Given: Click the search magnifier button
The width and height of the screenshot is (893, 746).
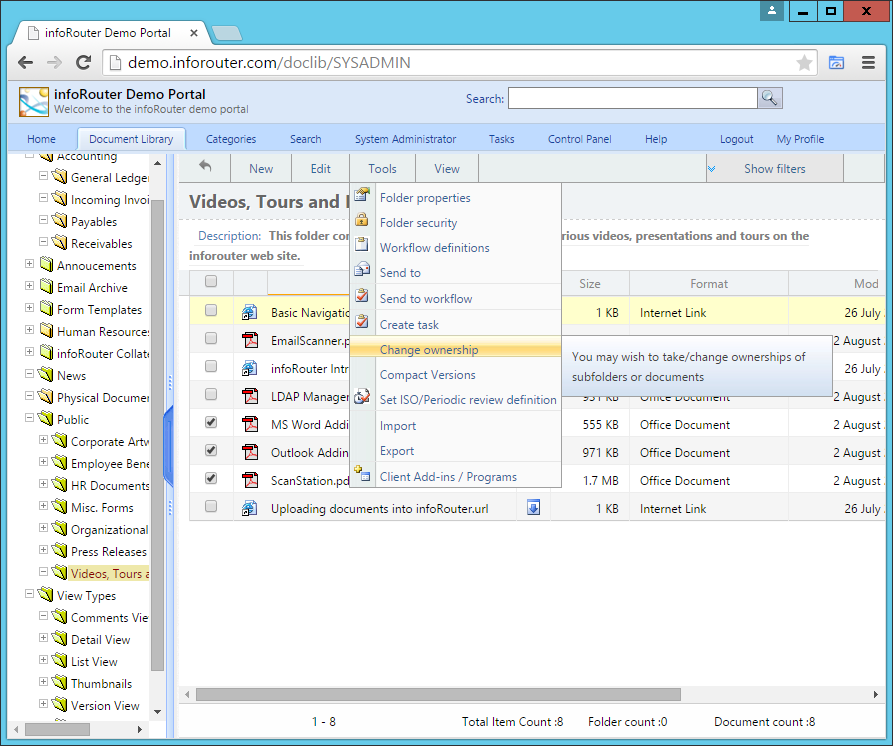Looking at the screenshot, I should click(770, 98).
